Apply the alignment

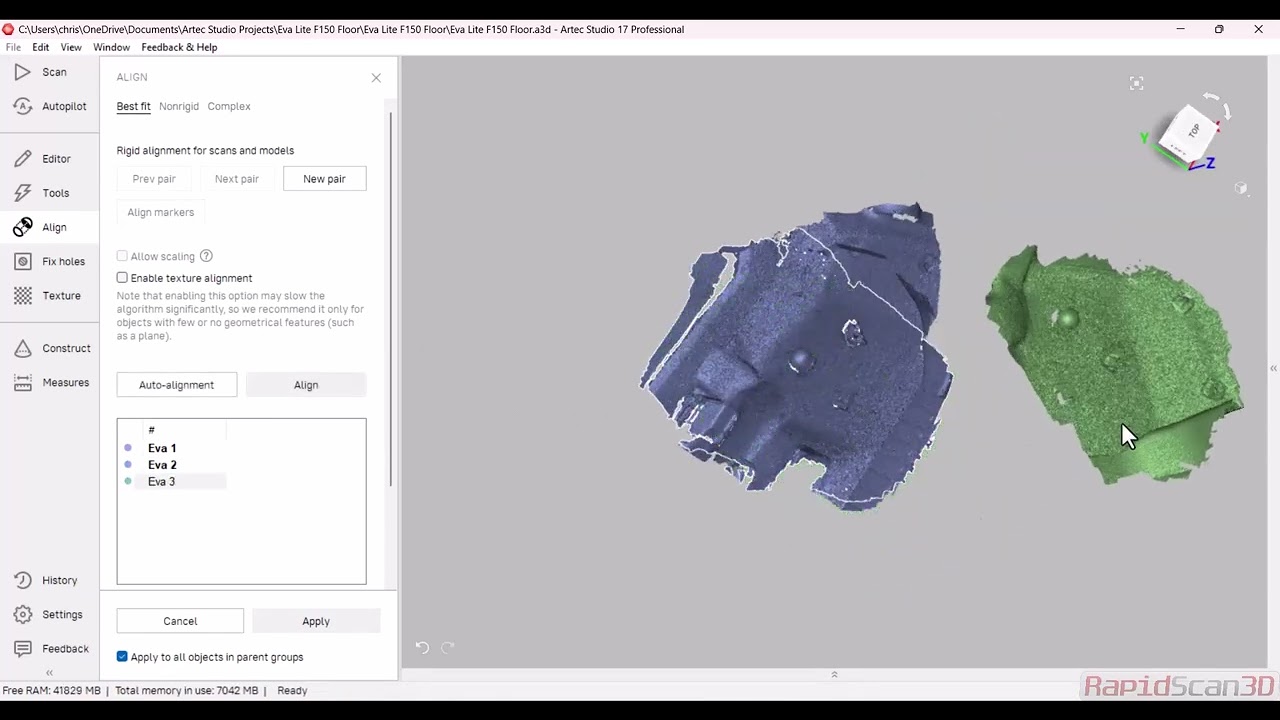(316, 621)
